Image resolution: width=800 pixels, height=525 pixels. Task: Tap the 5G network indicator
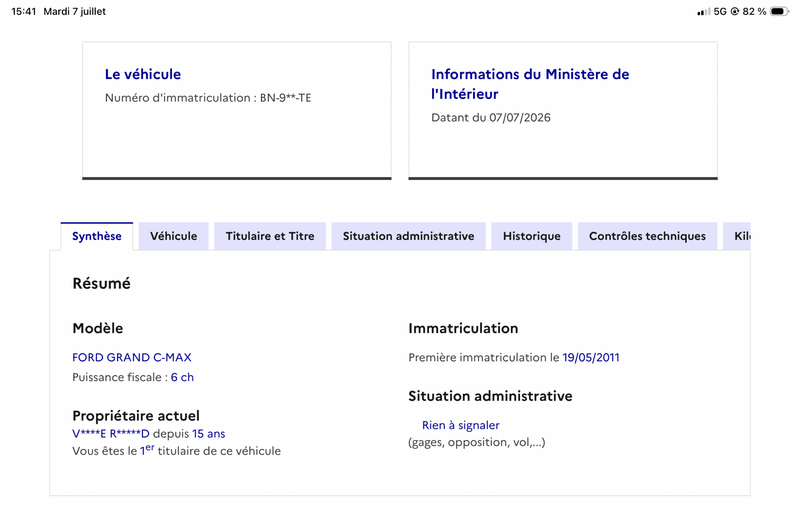(720, 11)
